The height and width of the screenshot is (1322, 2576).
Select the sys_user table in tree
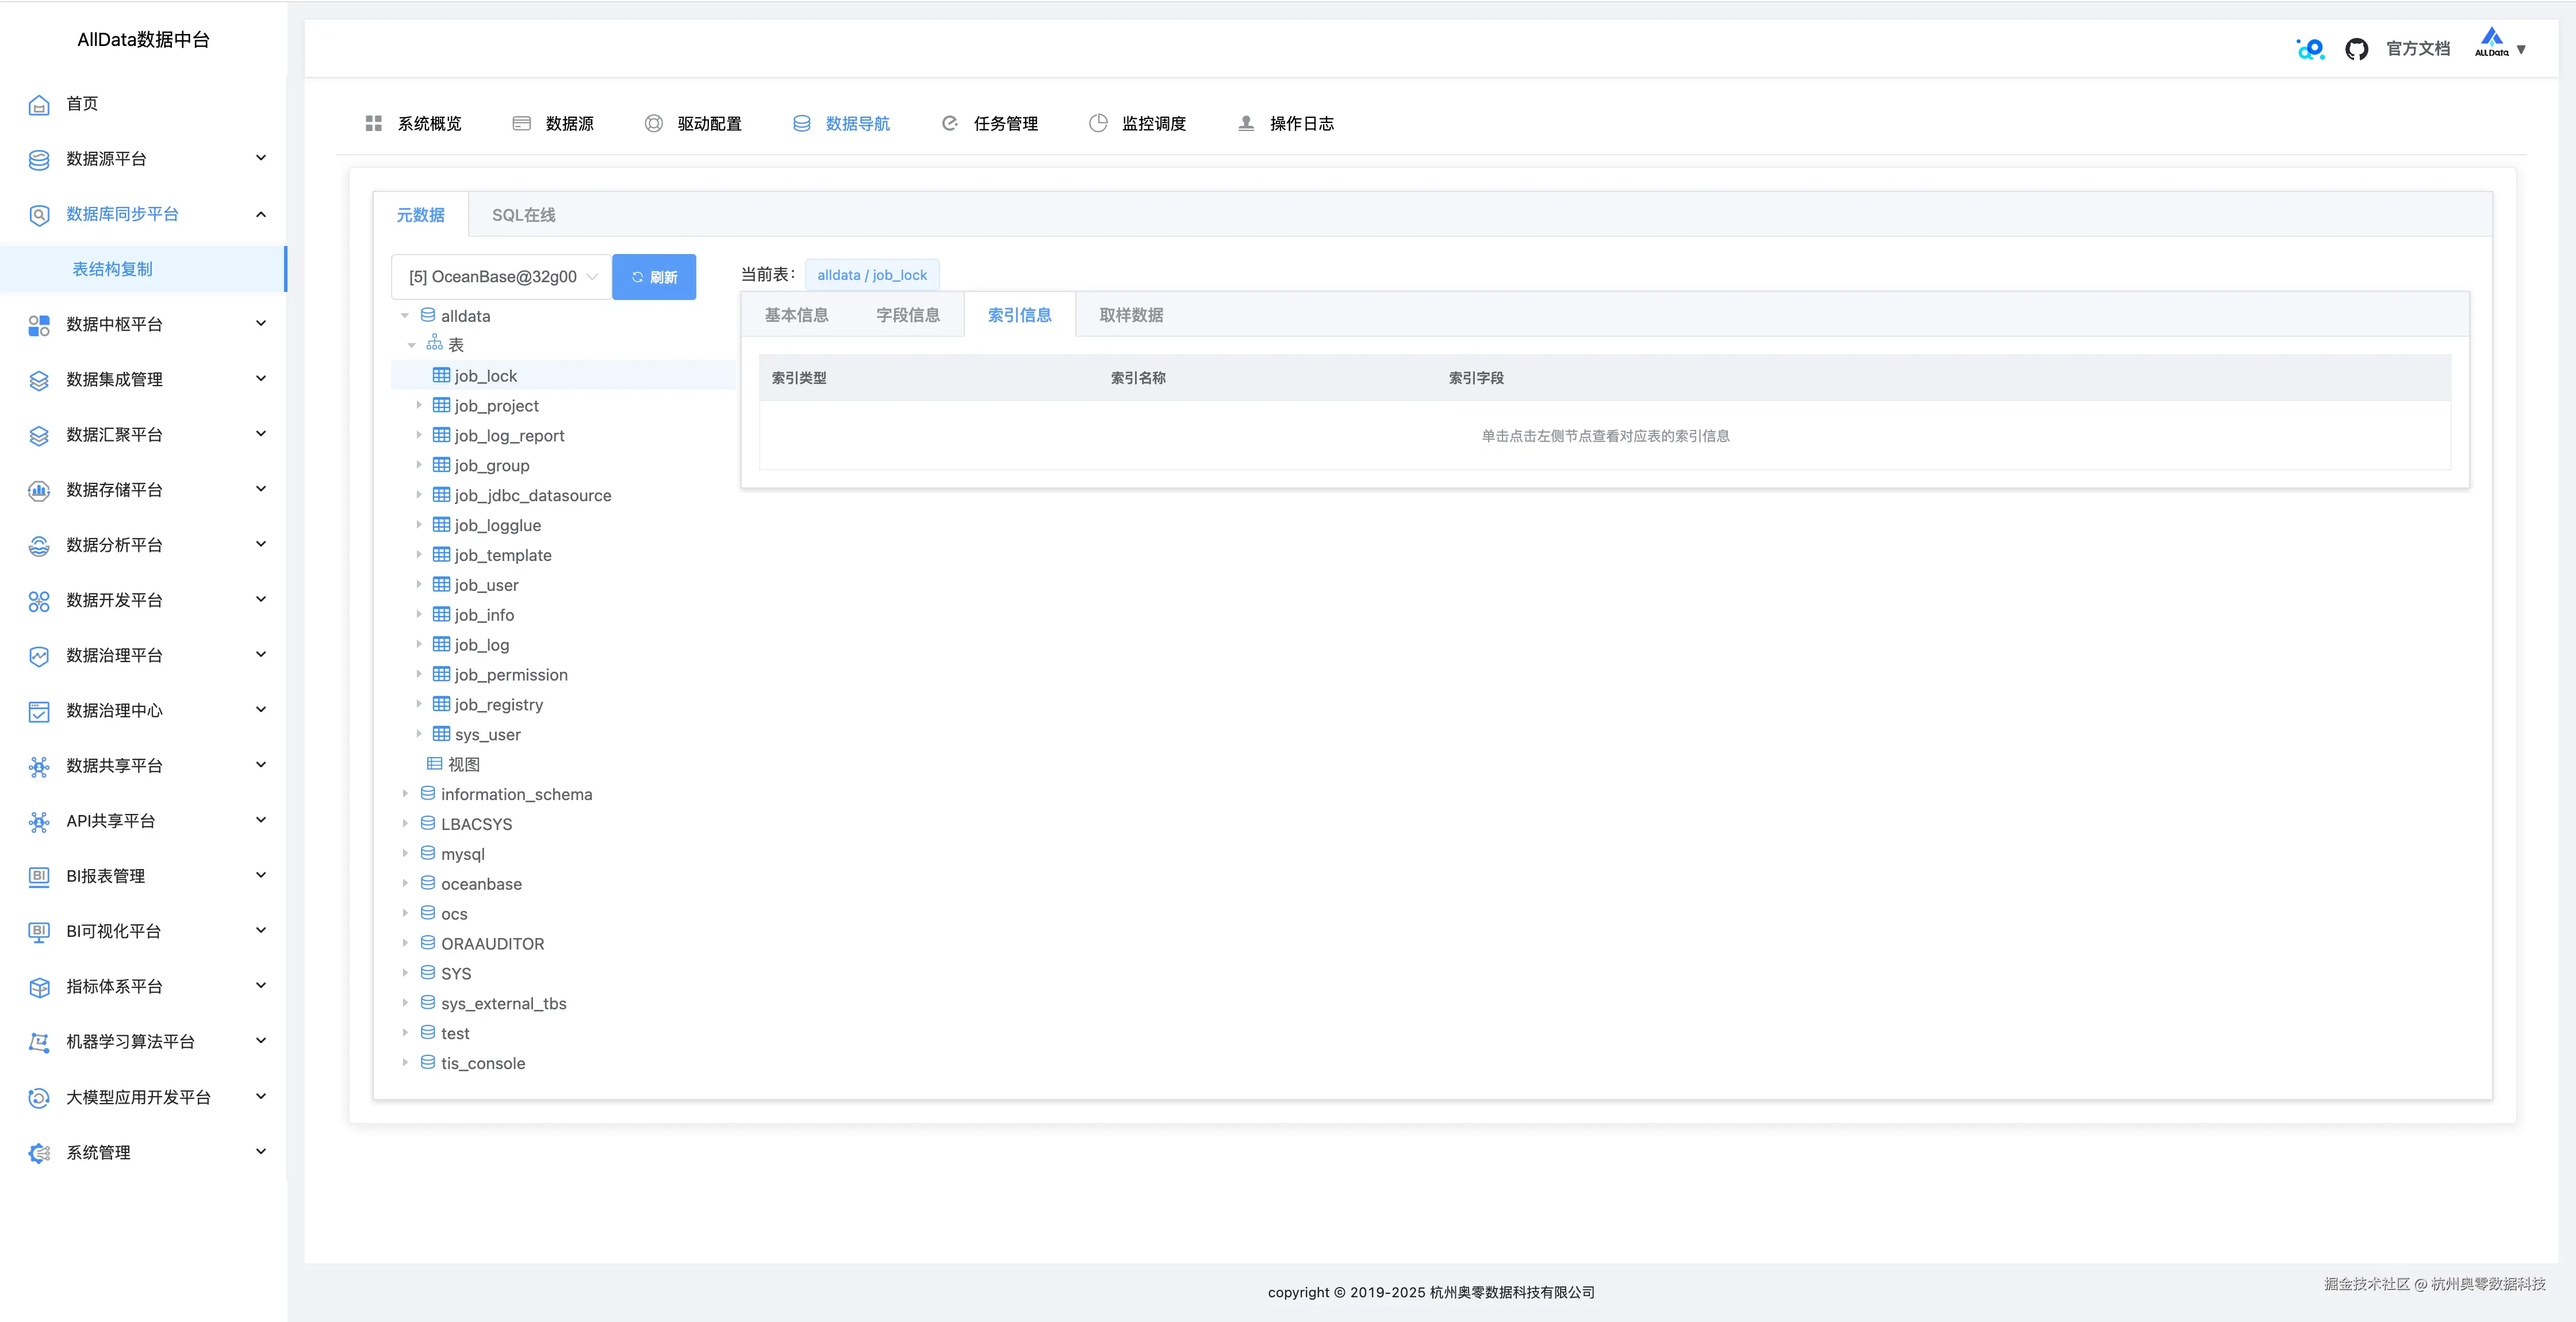pos(487,735)
